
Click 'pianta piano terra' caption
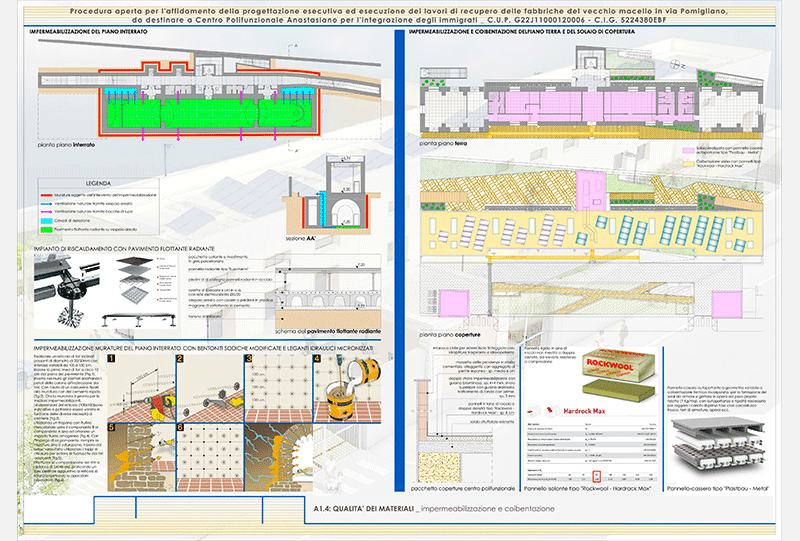pyautogui.click(x=443, y=143)
